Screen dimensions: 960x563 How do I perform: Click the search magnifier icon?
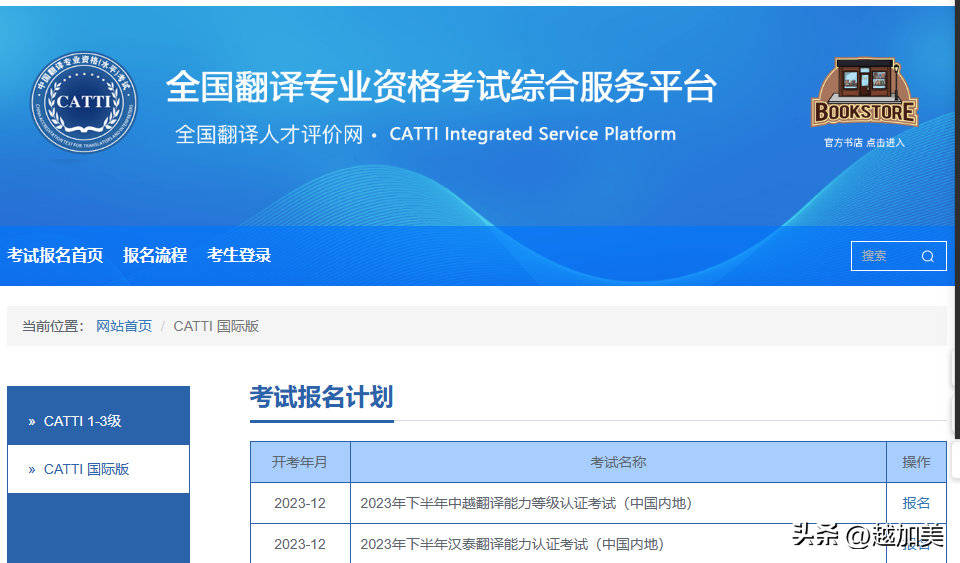tap(928, 256)
